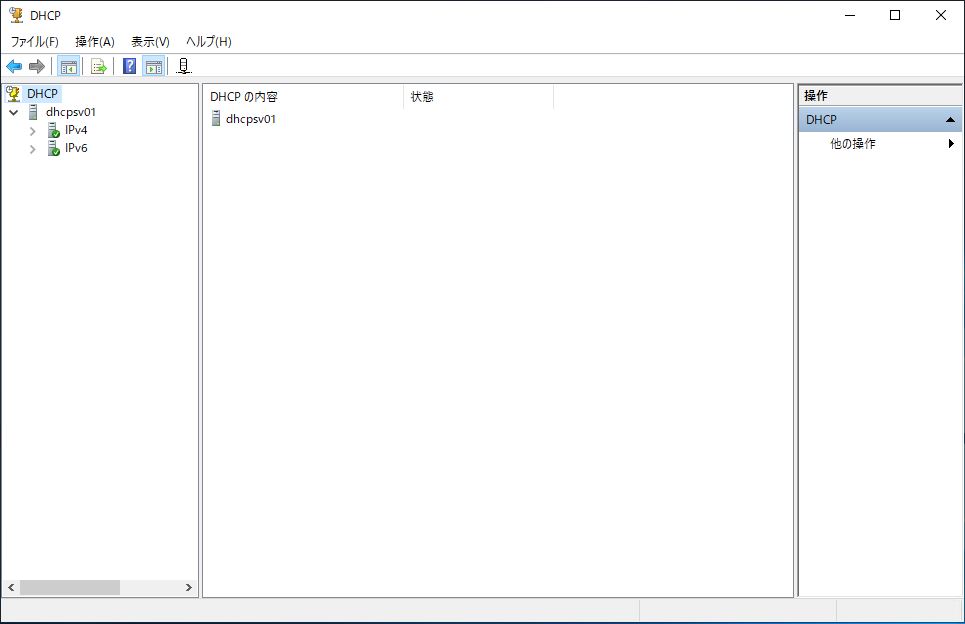The height and width of the screenshot is (624, 965).
Task: Collapse the dhcpsv01 tree node
Action: 13,111
